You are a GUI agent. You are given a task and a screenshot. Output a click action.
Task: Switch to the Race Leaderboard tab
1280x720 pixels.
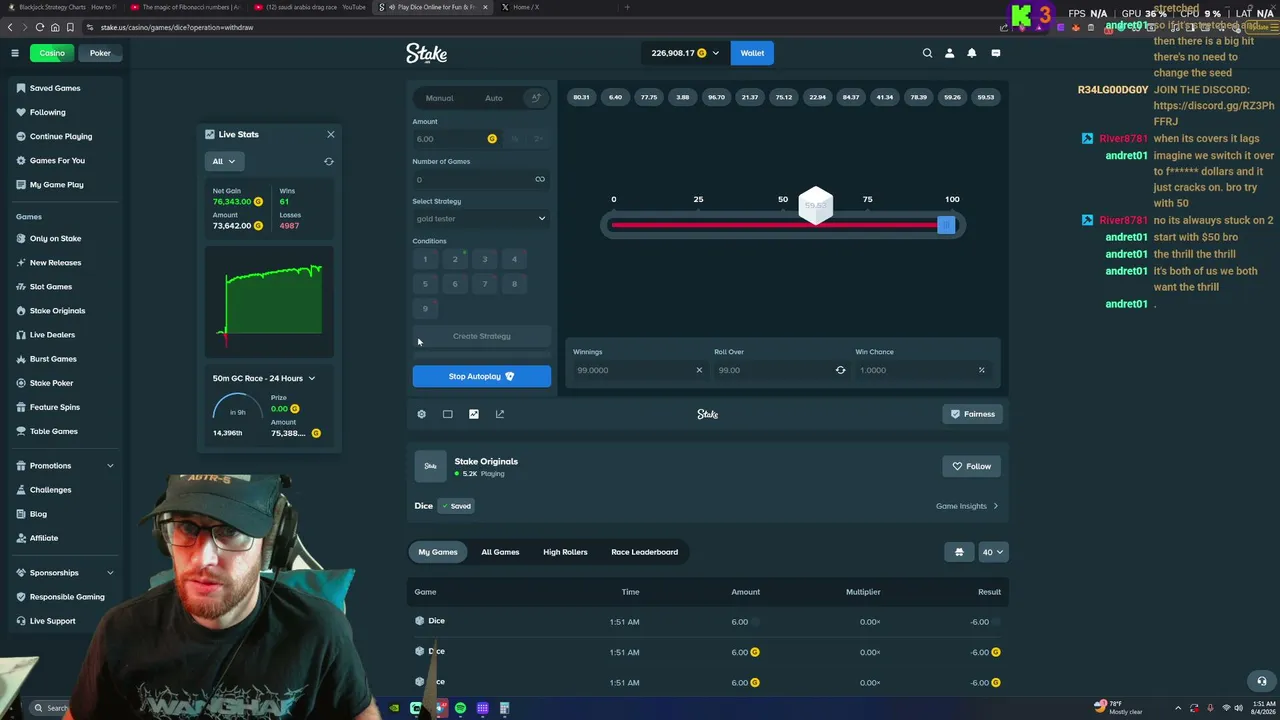[645, 552]
